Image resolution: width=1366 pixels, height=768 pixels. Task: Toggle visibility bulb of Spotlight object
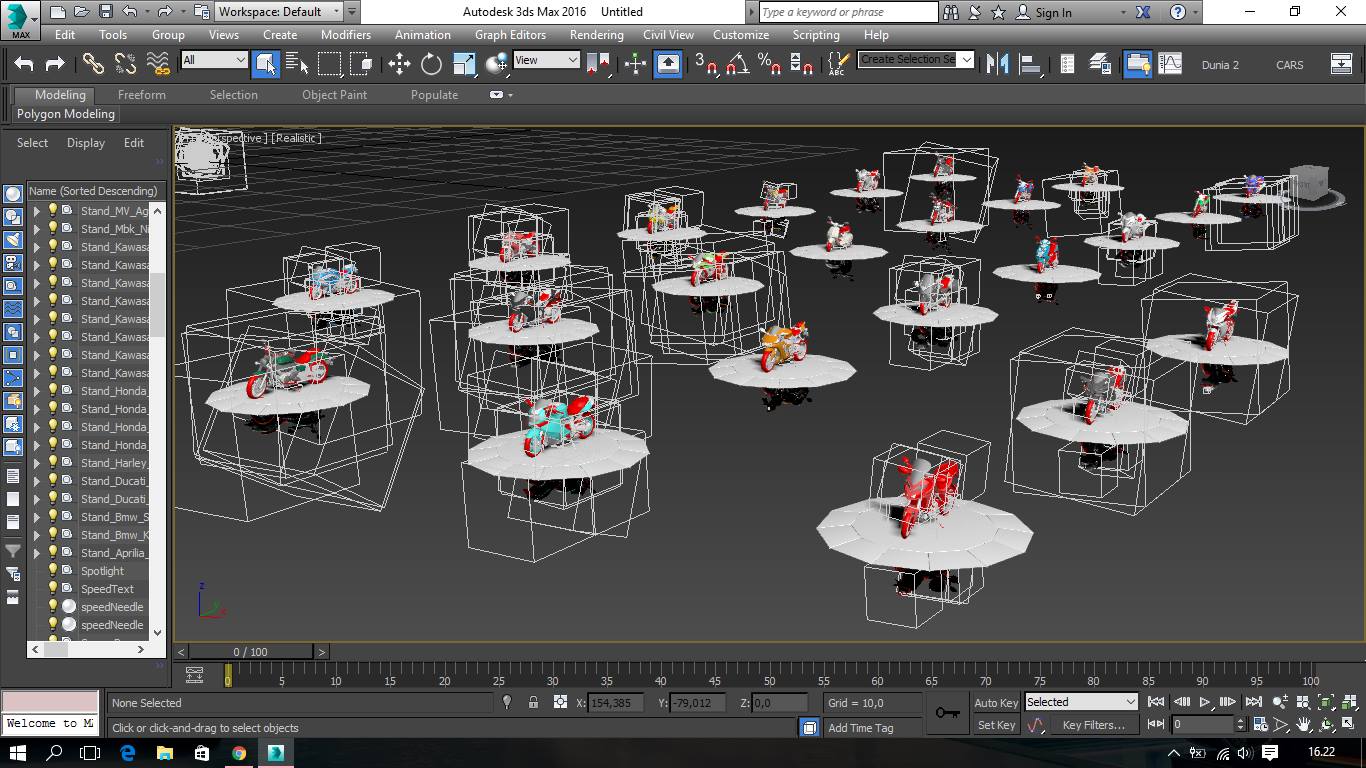click(54, 571)
